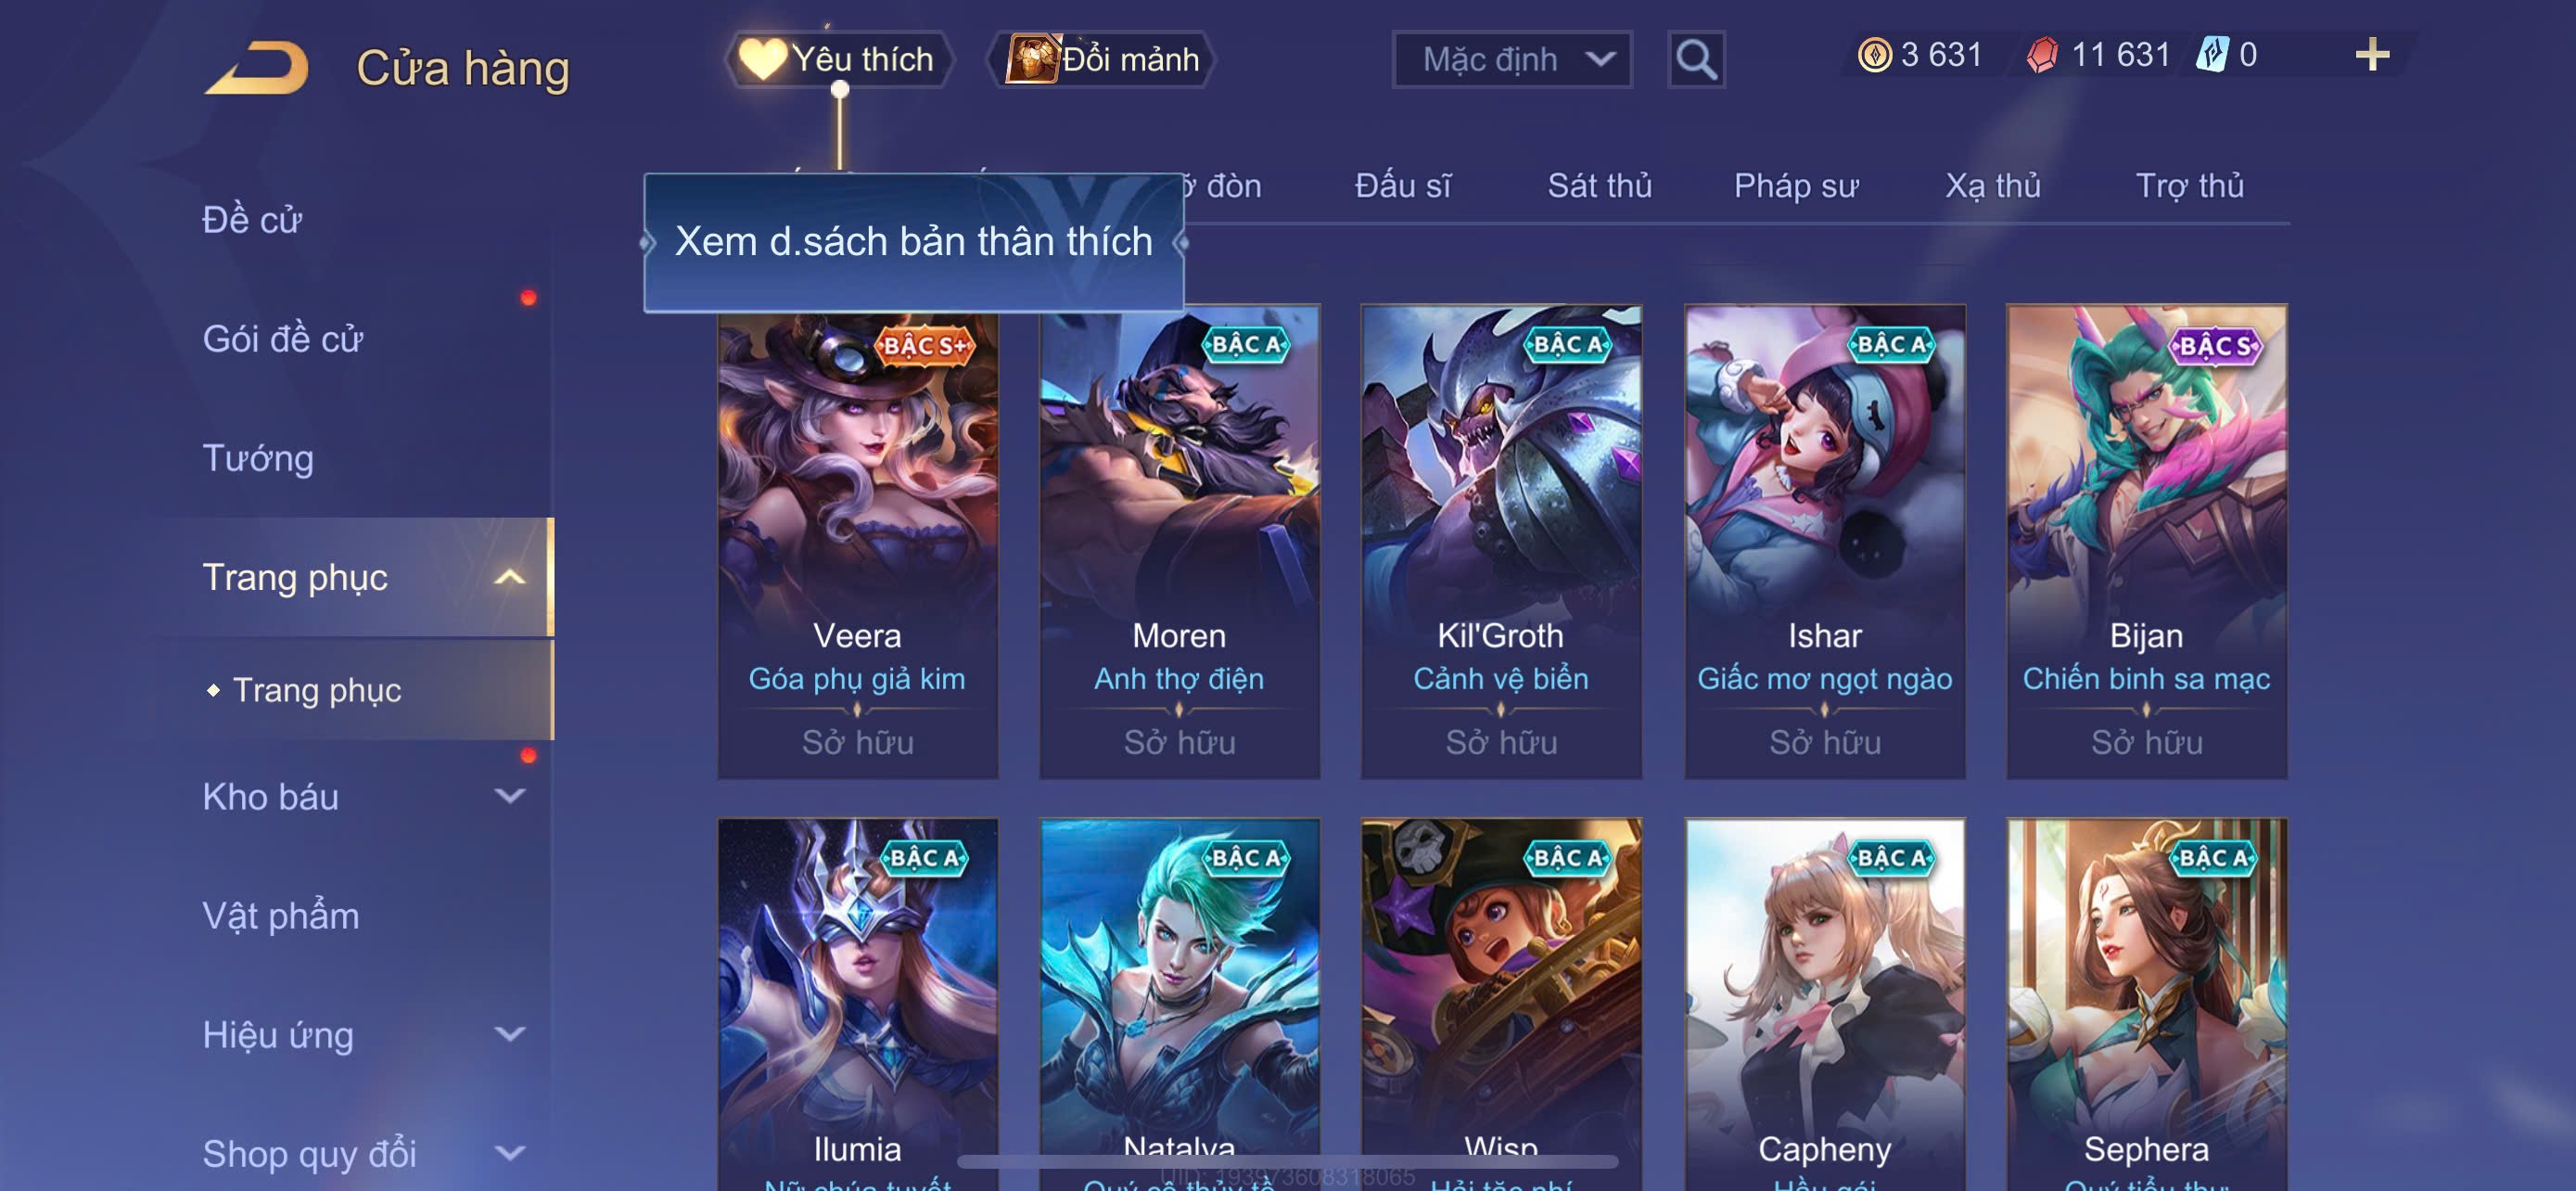
Task: Tap the plus icon to add currency
Action: click(2372, 54)
